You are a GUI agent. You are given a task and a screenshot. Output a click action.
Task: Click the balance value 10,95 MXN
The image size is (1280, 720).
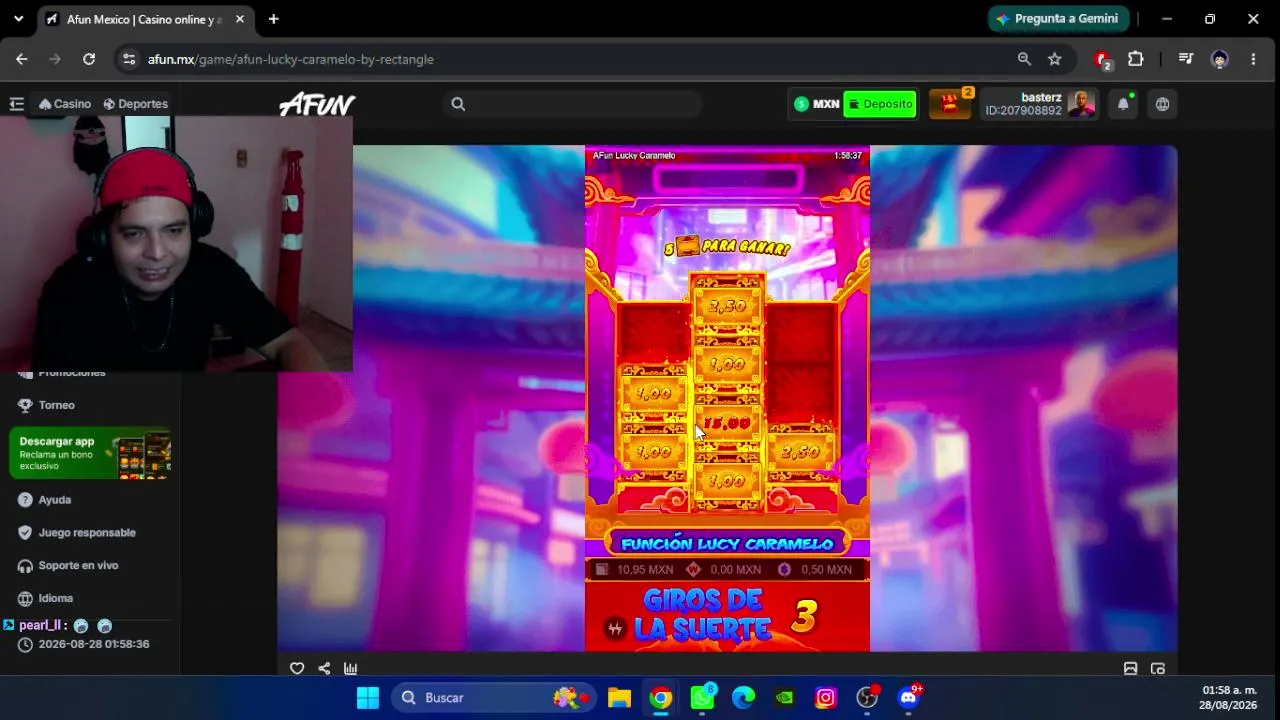pos(645,570)
